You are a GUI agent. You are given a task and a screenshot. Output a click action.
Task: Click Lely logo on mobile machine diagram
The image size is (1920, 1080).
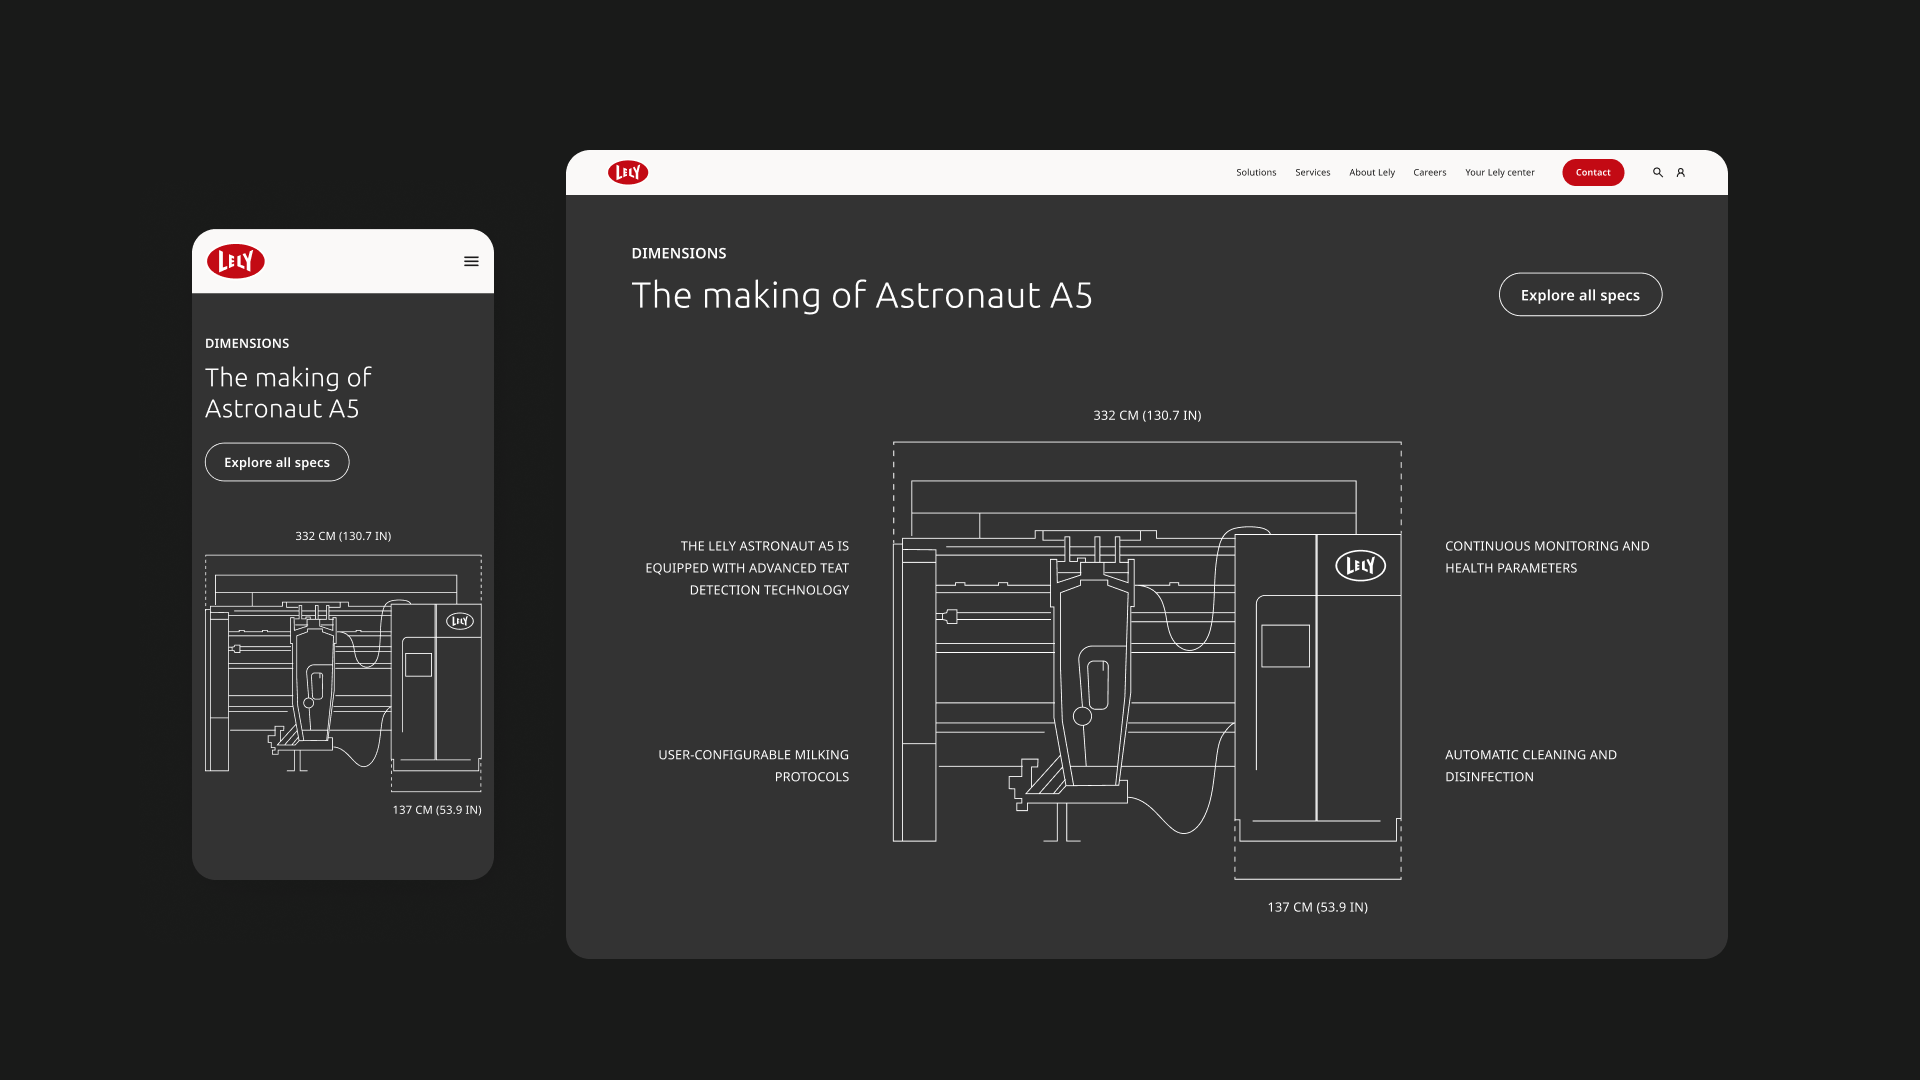click(460, 621)
